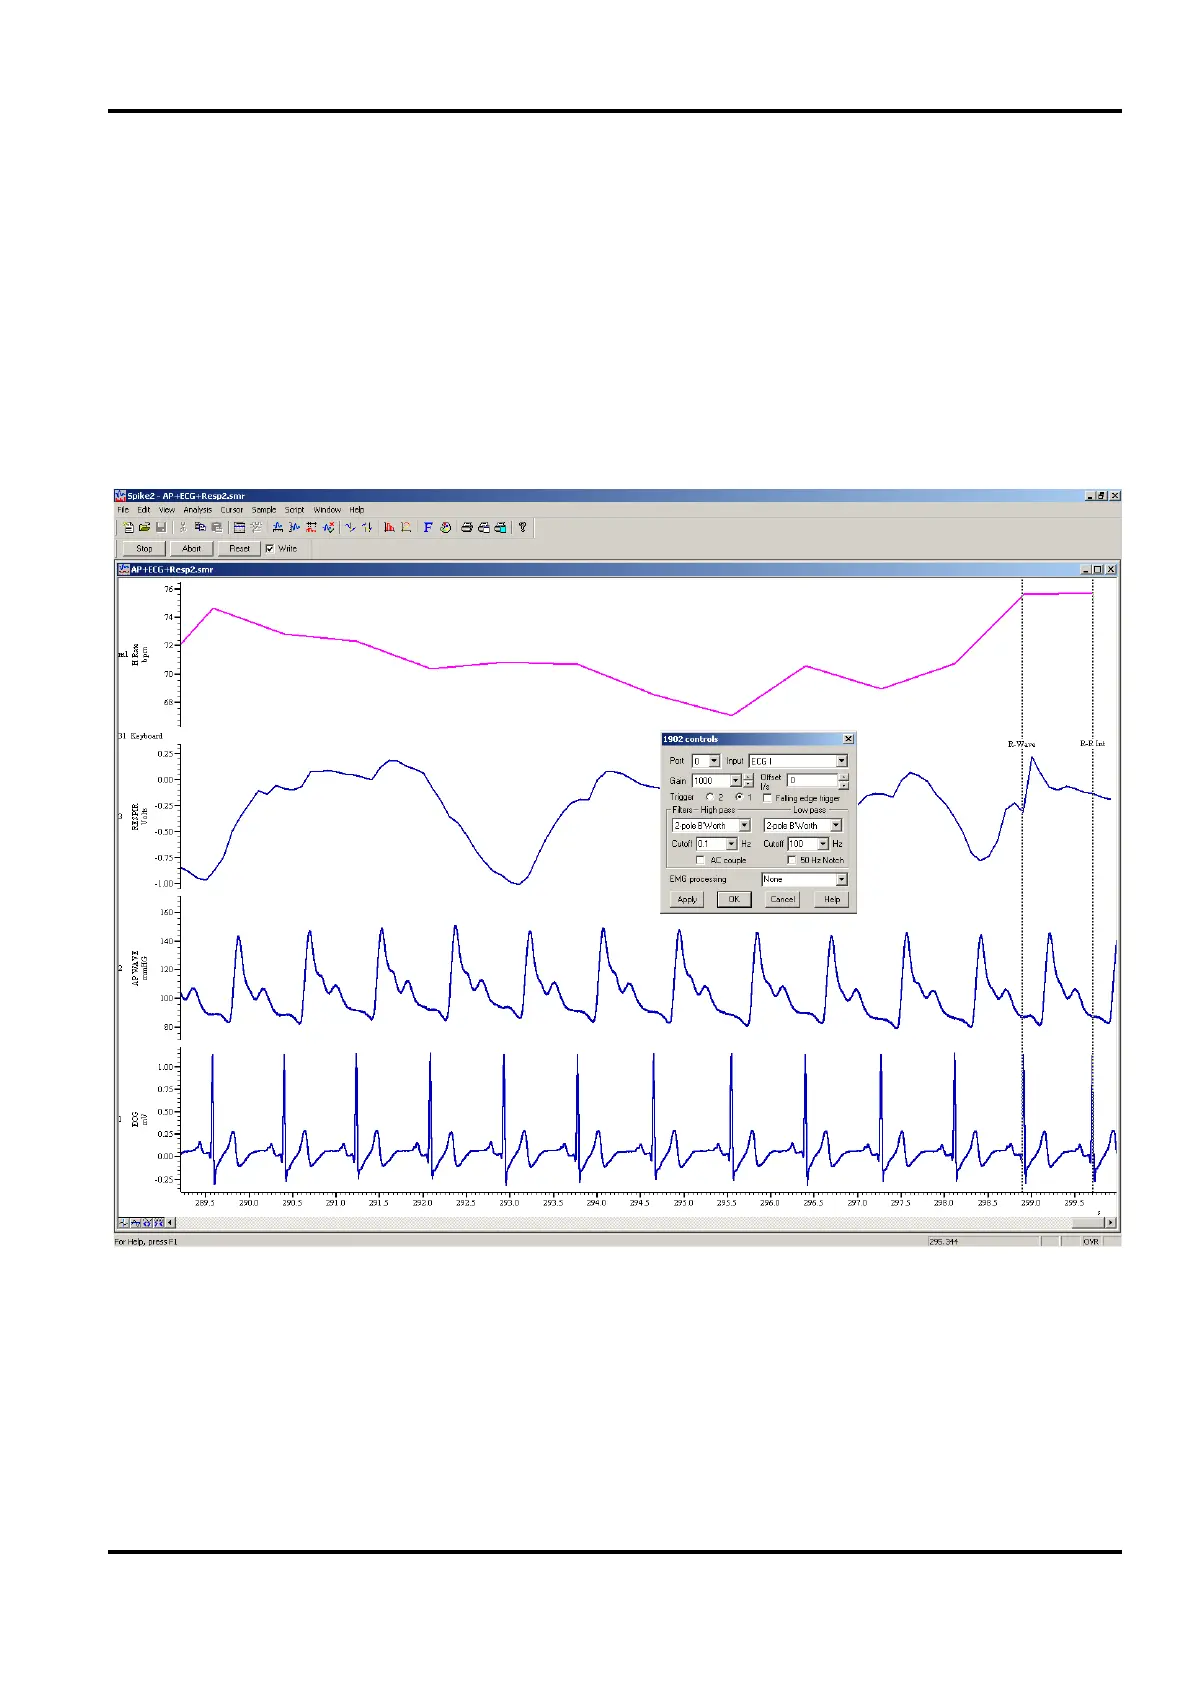The height and width of the screenshot is (1683, 1191).
Task: Open the Analysis menu
Action: click(x=198, y=510)
